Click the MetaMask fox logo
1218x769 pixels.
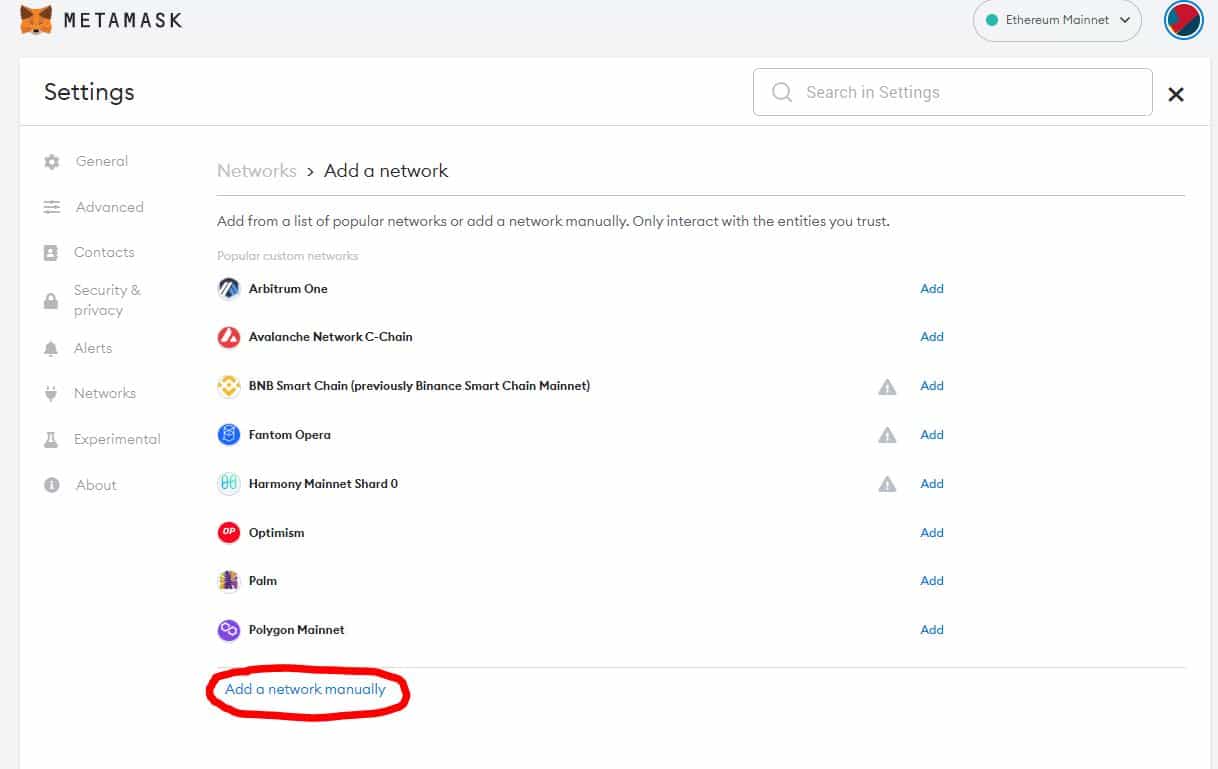tap(36, 20)
